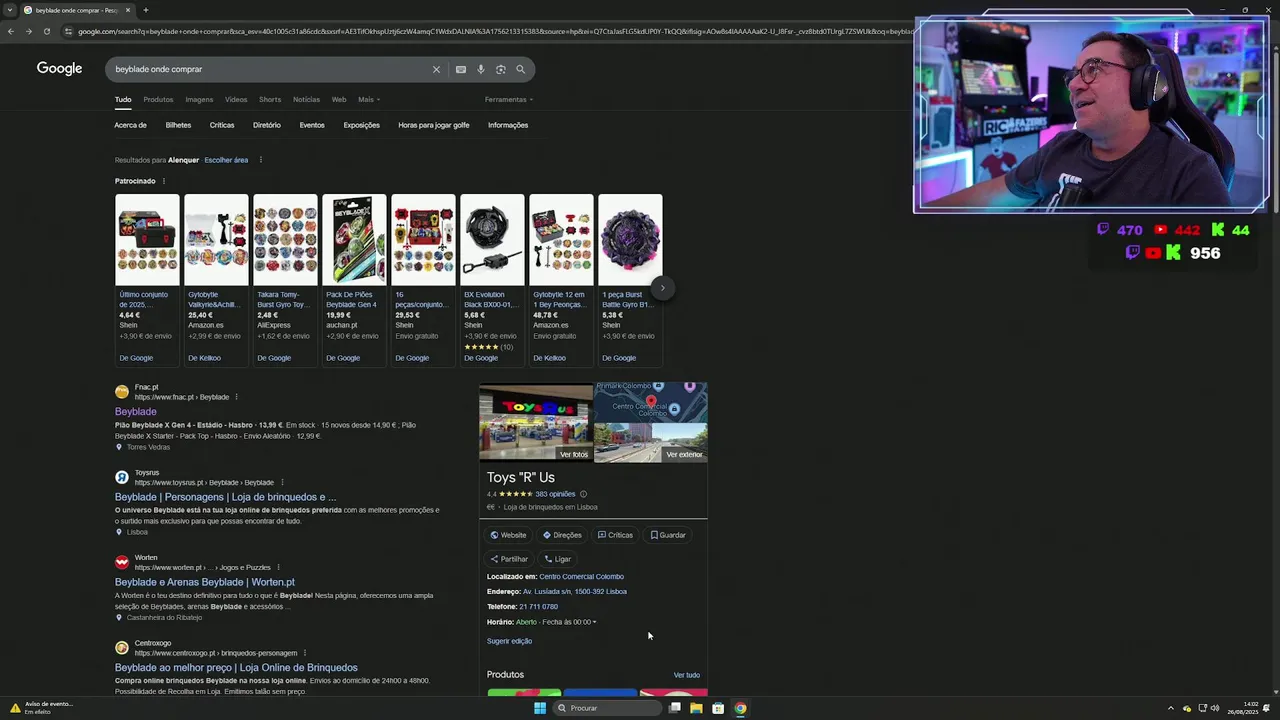This screenshot has width=1280, height=720.
Task: Open the volume icon in system tray
Action: point(1215,708)
